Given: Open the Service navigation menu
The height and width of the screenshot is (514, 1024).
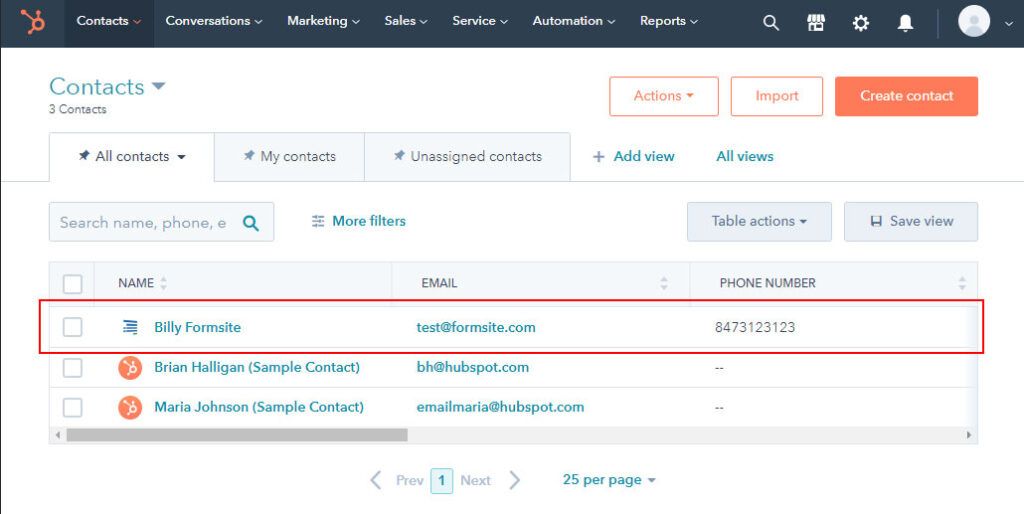Looking at the screenshot, I should tap(480, 21).
